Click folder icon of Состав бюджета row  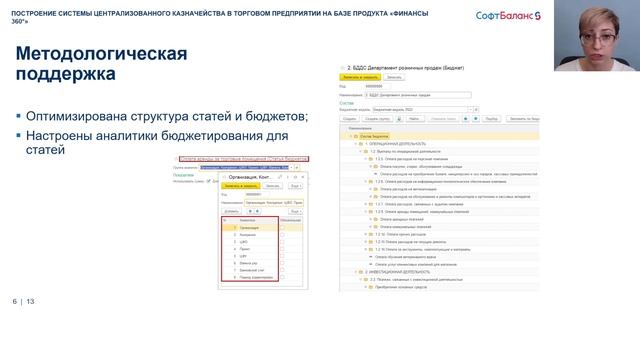click(x=356, y=136)
